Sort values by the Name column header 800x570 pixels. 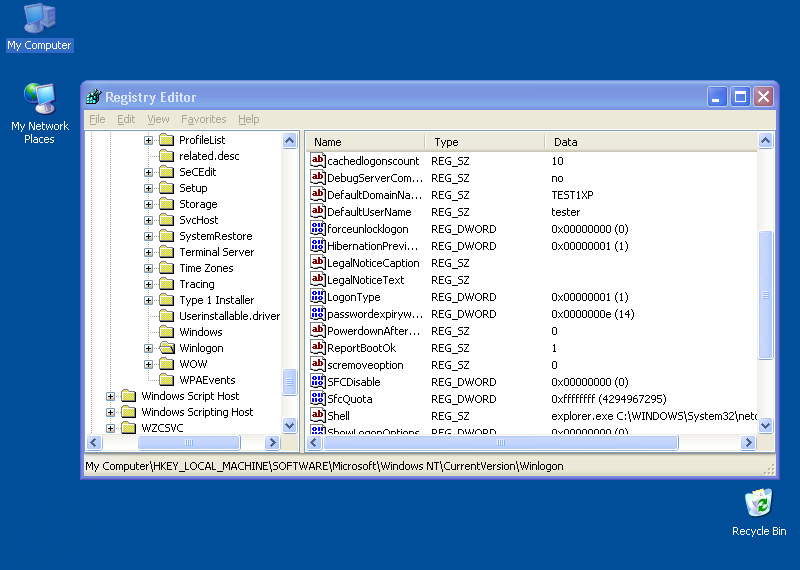[365, 142]
